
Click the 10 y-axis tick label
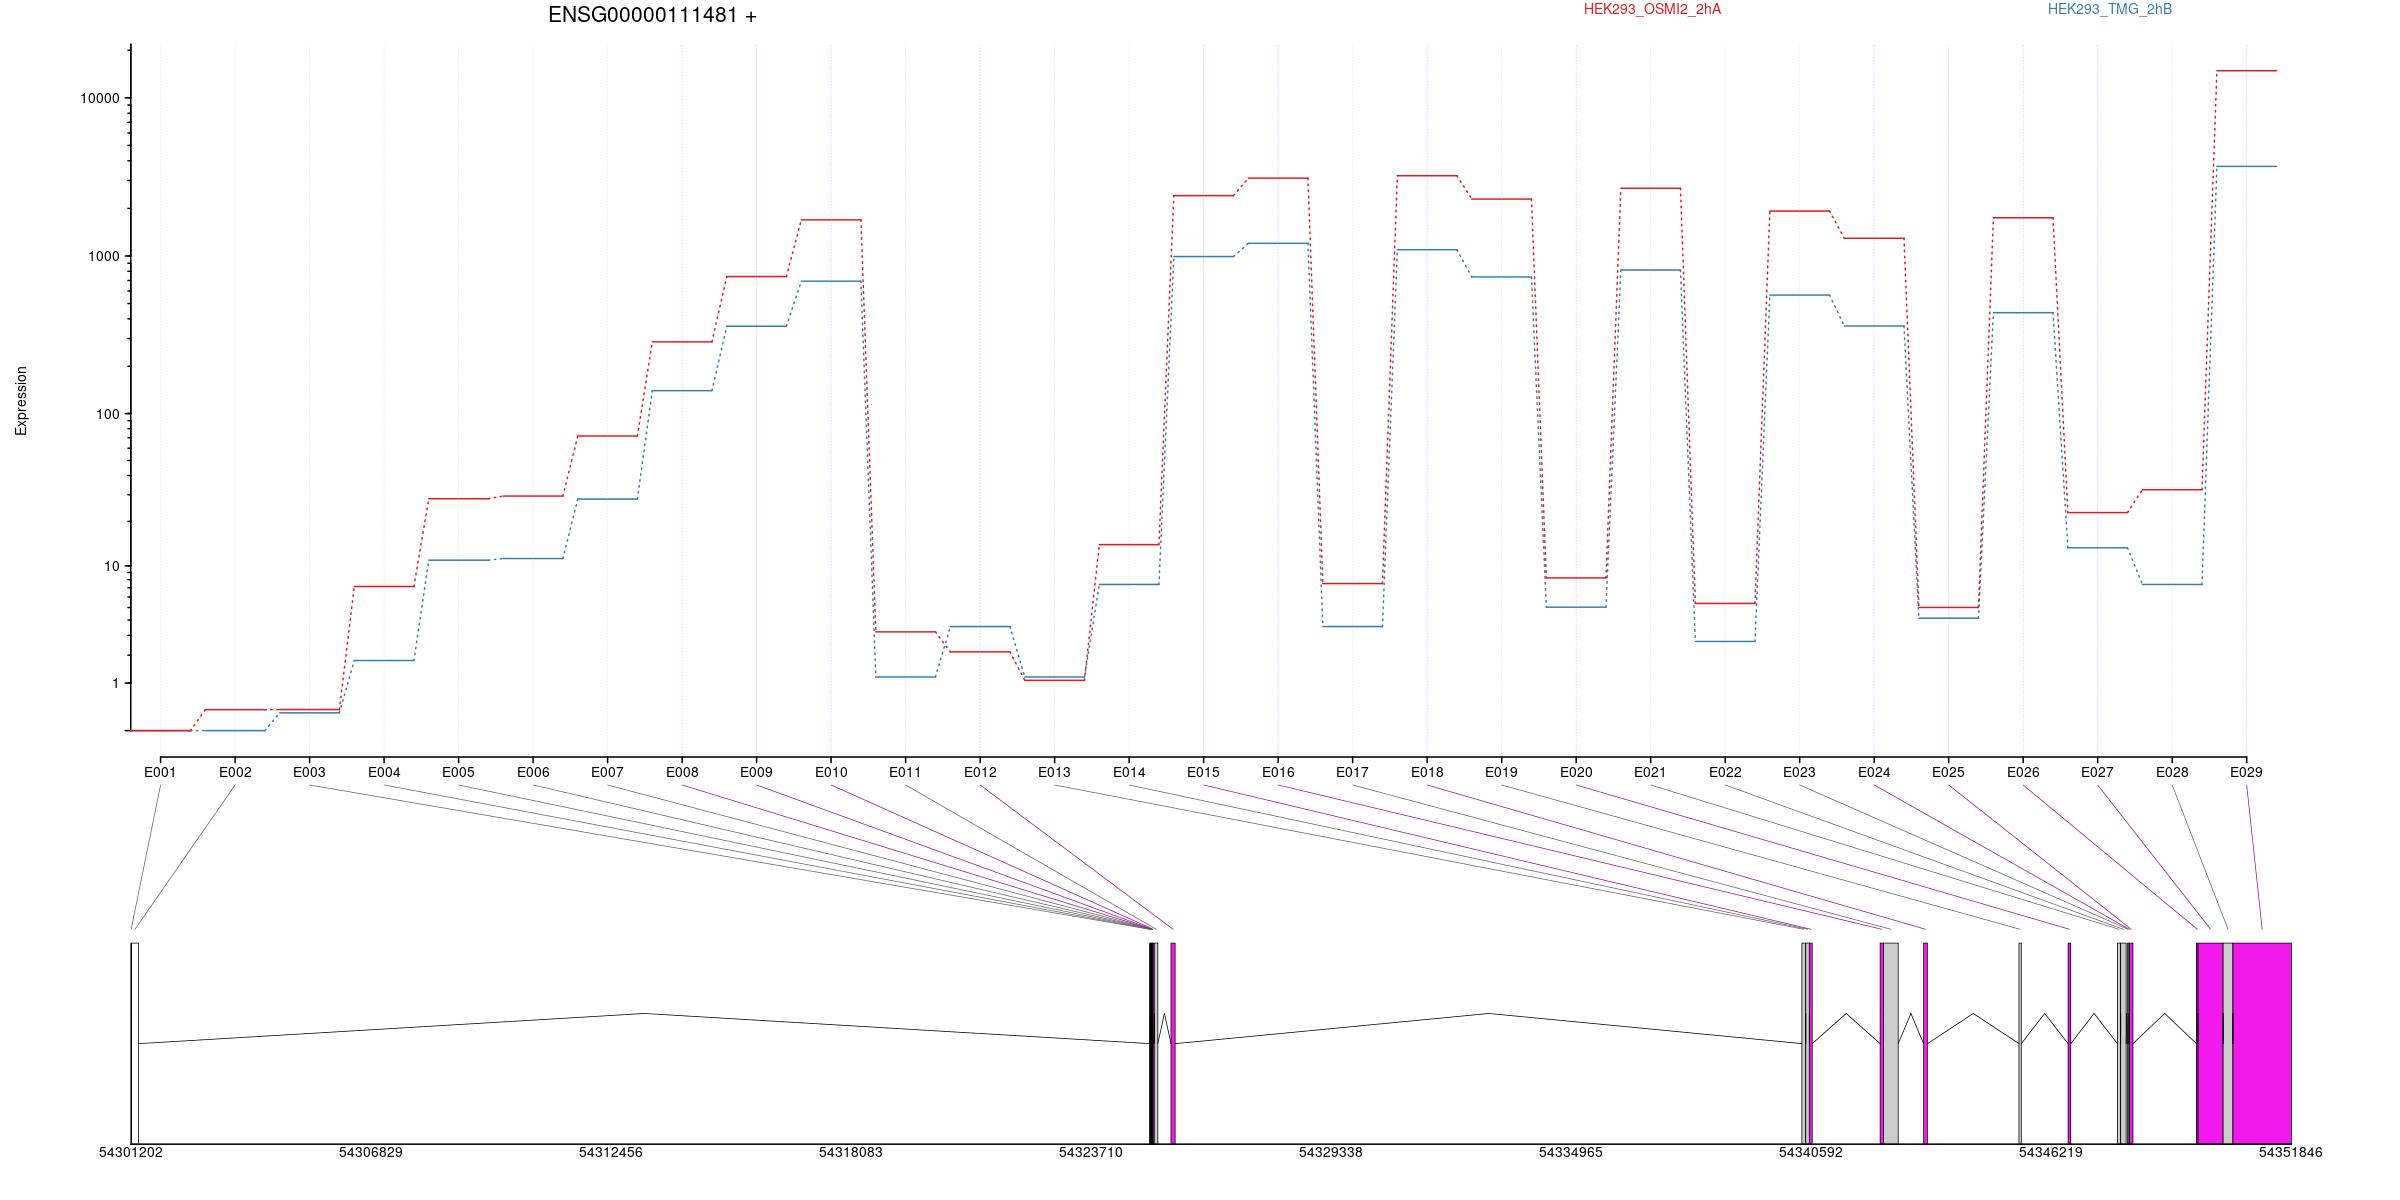[112, 567]
